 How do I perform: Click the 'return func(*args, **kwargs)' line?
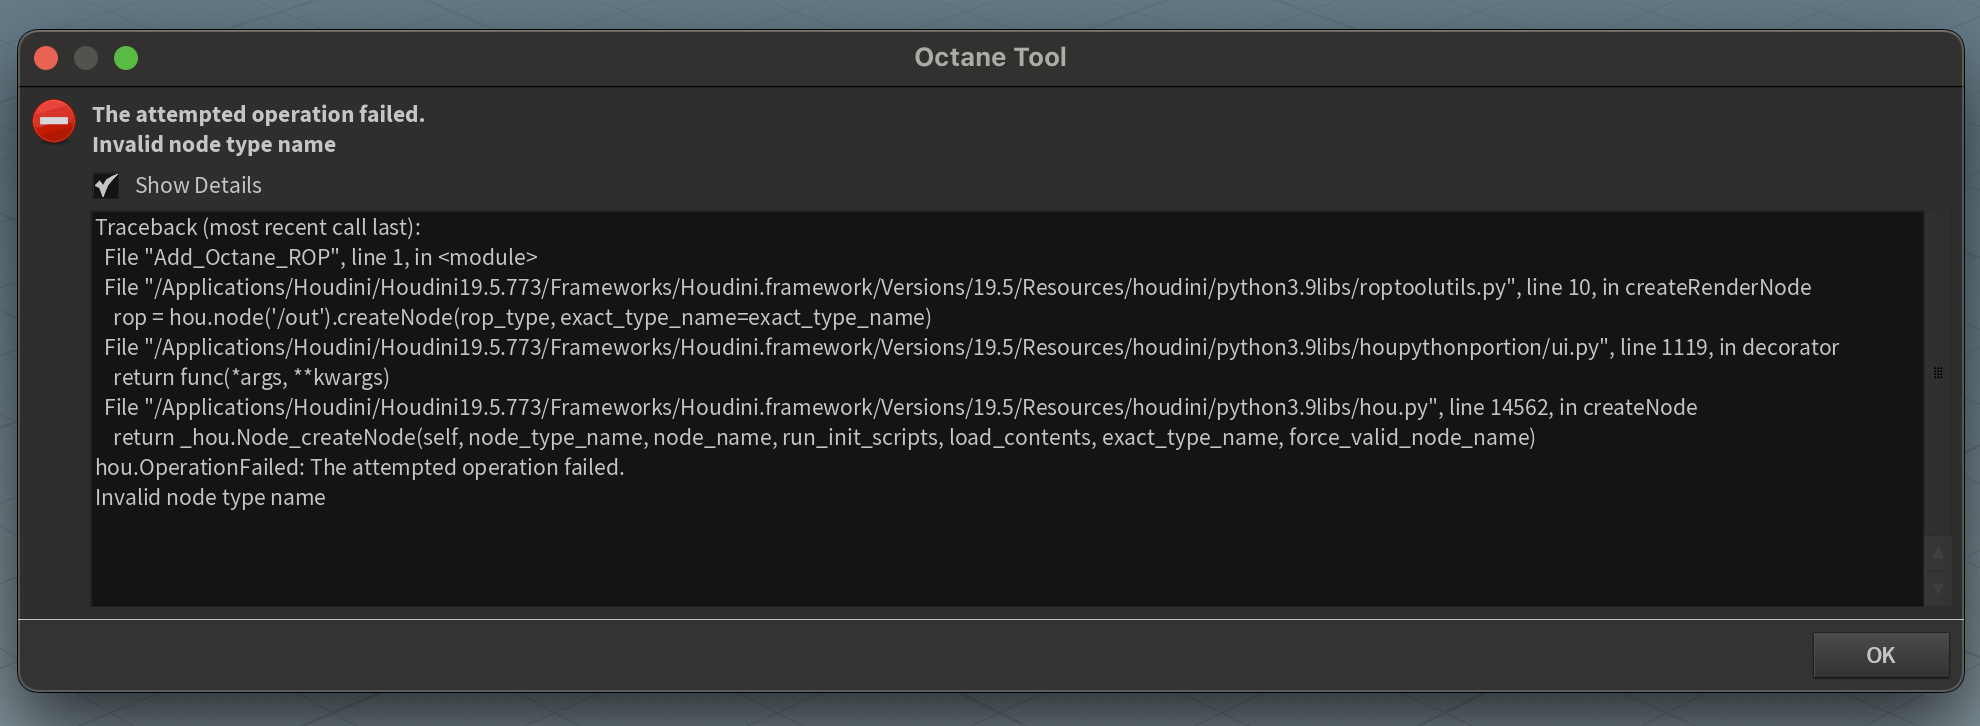pos(251,378)
